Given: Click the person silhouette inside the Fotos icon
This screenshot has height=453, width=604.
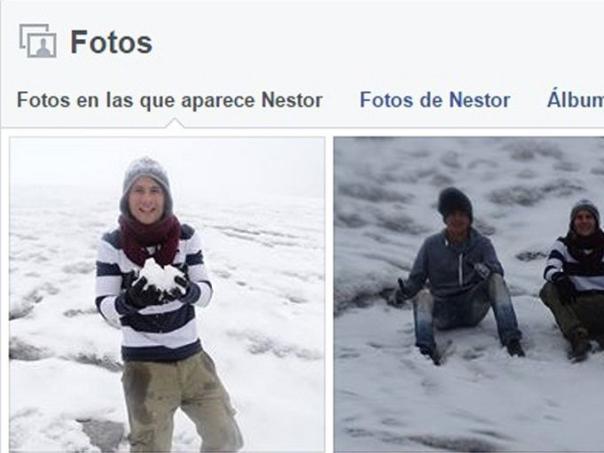Looking at the screenshot, I should click(x=44, y=48).
